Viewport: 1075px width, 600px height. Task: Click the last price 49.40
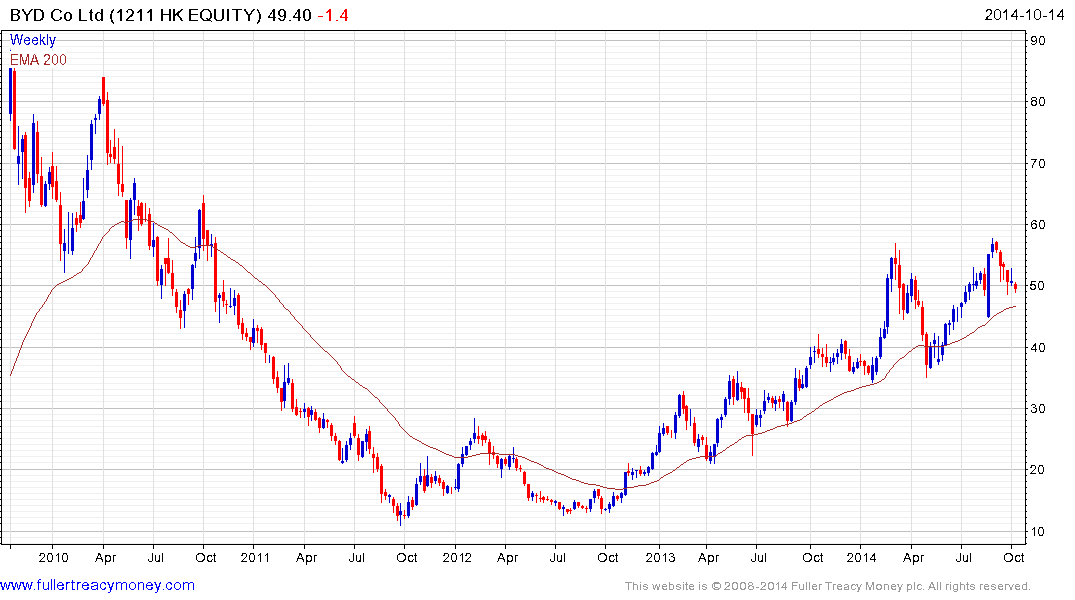point(289,15)
